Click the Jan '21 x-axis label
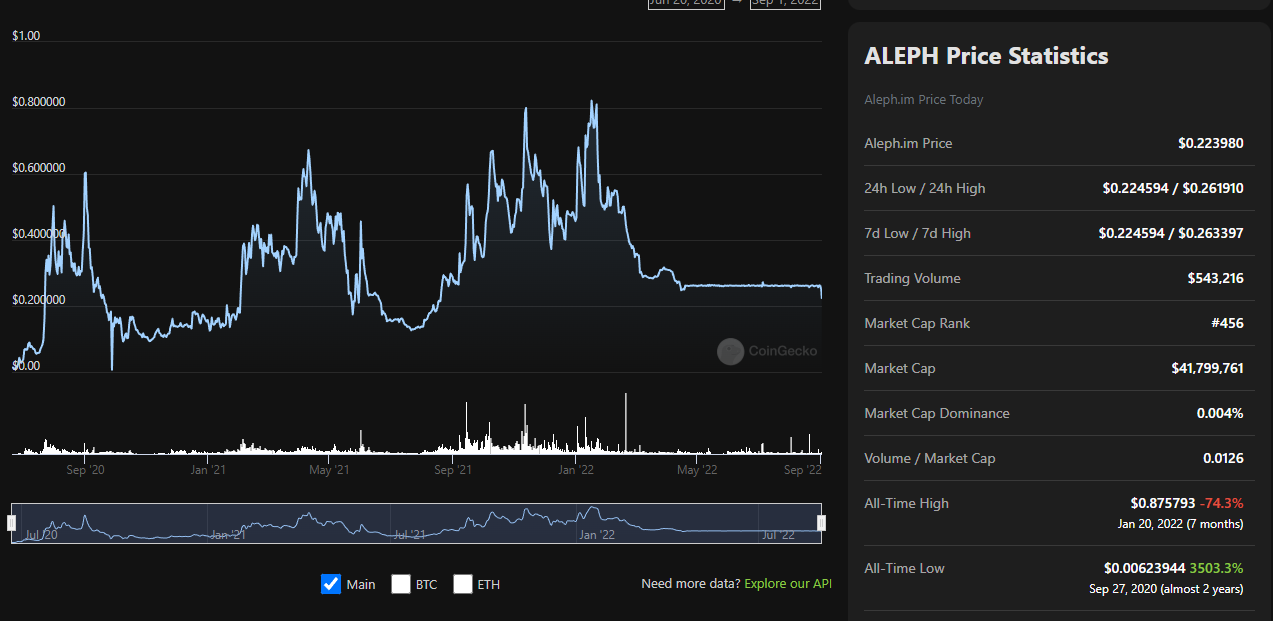Image resolution: width=1273 pixels, height=621 pixels. (x=207, y=469)
